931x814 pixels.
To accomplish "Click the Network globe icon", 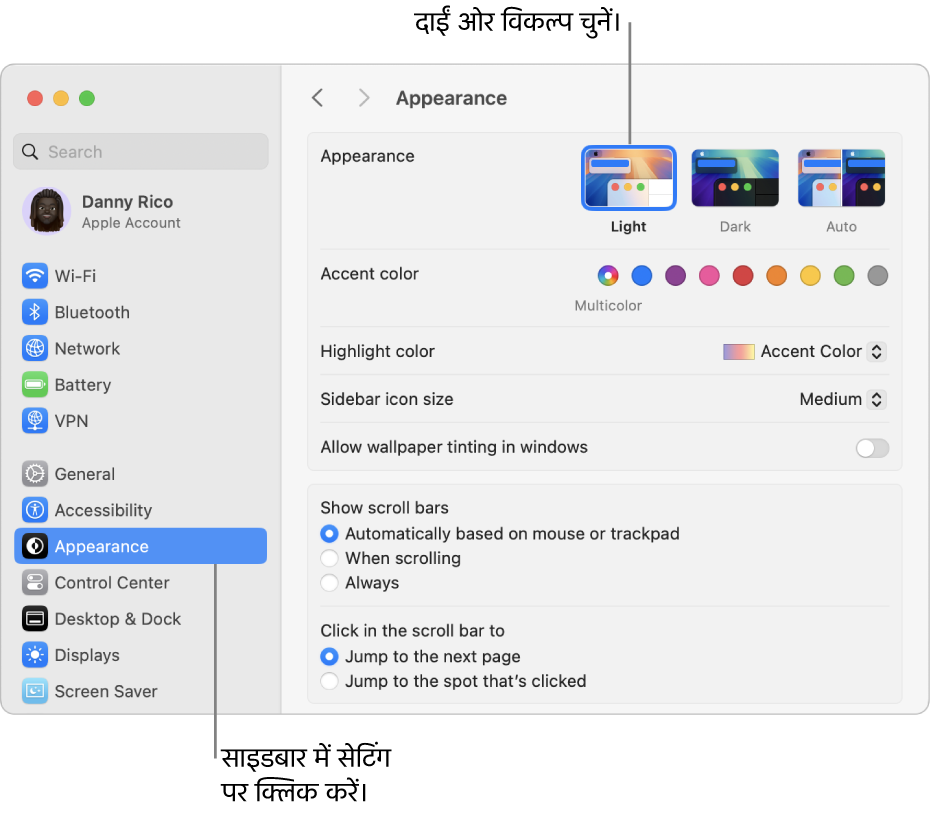I will [35, 348].
